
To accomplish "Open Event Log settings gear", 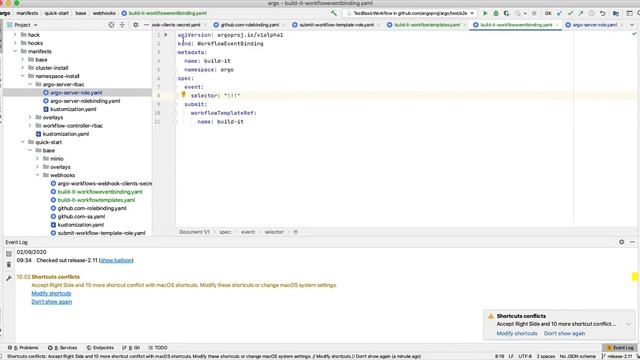I will coord(621,242).
